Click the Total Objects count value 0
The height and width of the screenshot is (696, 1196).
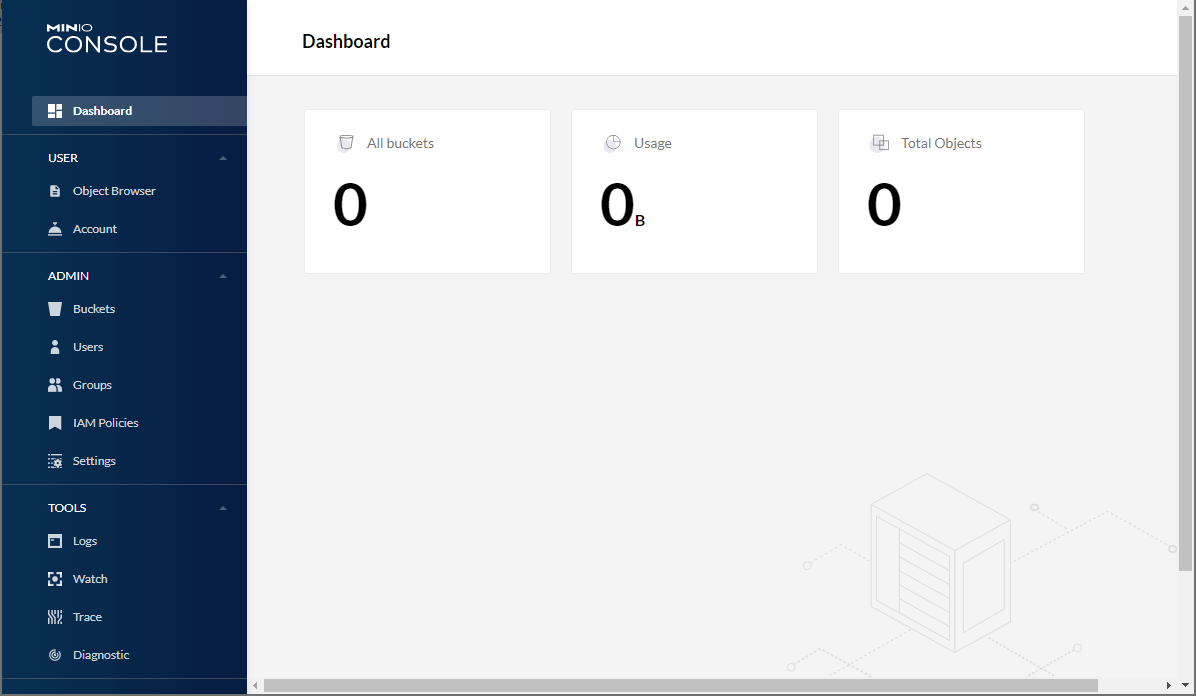(884, 205)
